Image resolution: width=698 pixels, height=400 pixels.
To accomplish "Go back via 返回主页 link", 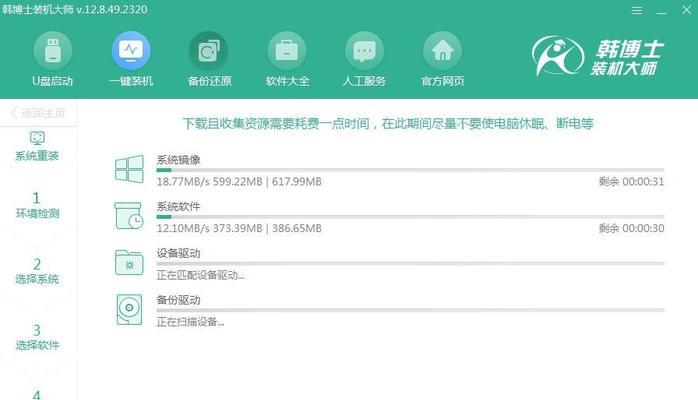I will point(38,113).
